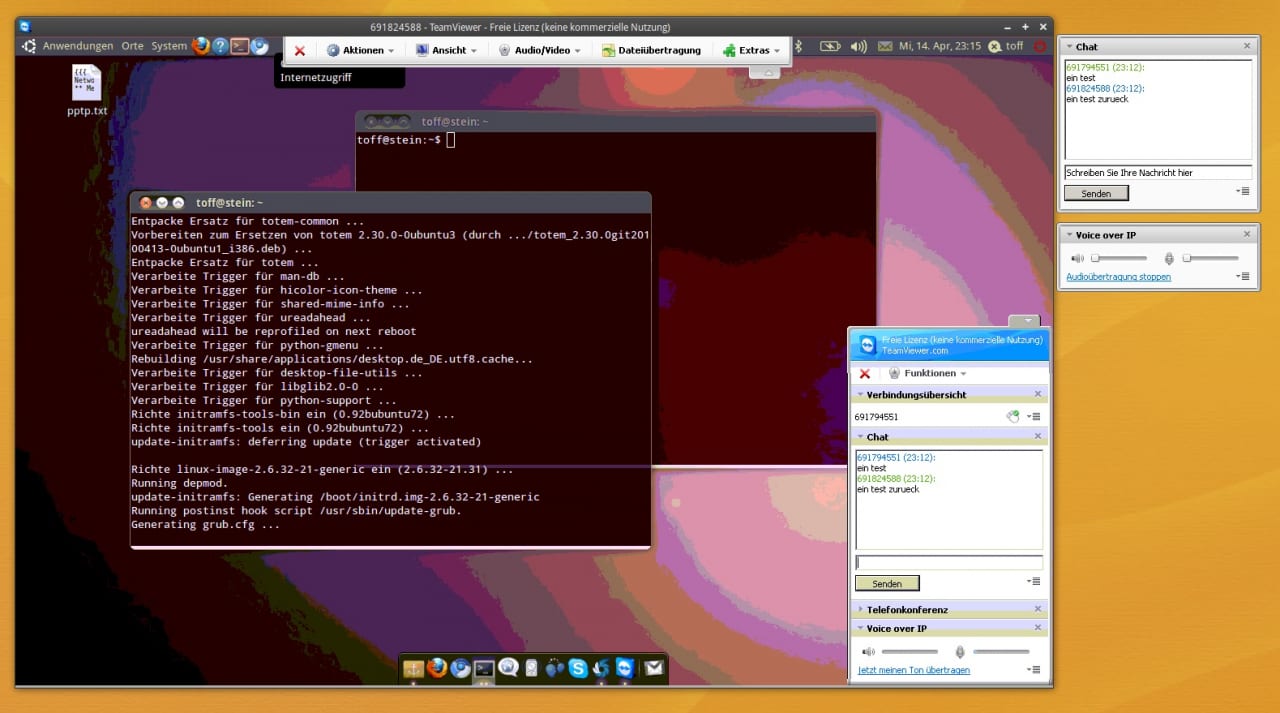Open the Funktionen dropdown in remote TeamViewer panel

click(x=927, y=373)
